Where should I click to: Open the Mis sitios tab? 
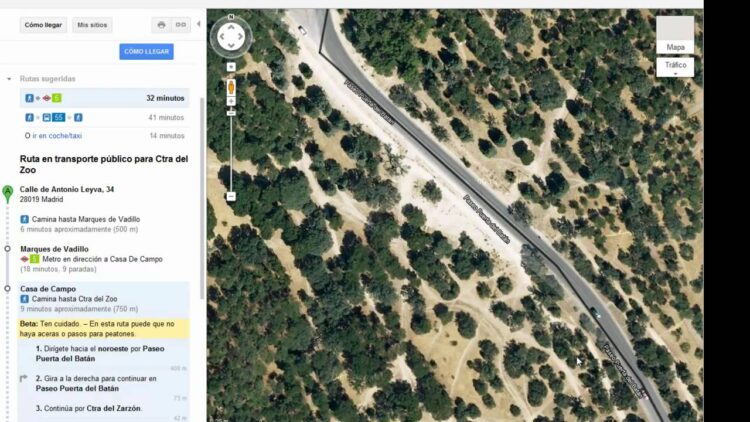(x=92, y=25)
